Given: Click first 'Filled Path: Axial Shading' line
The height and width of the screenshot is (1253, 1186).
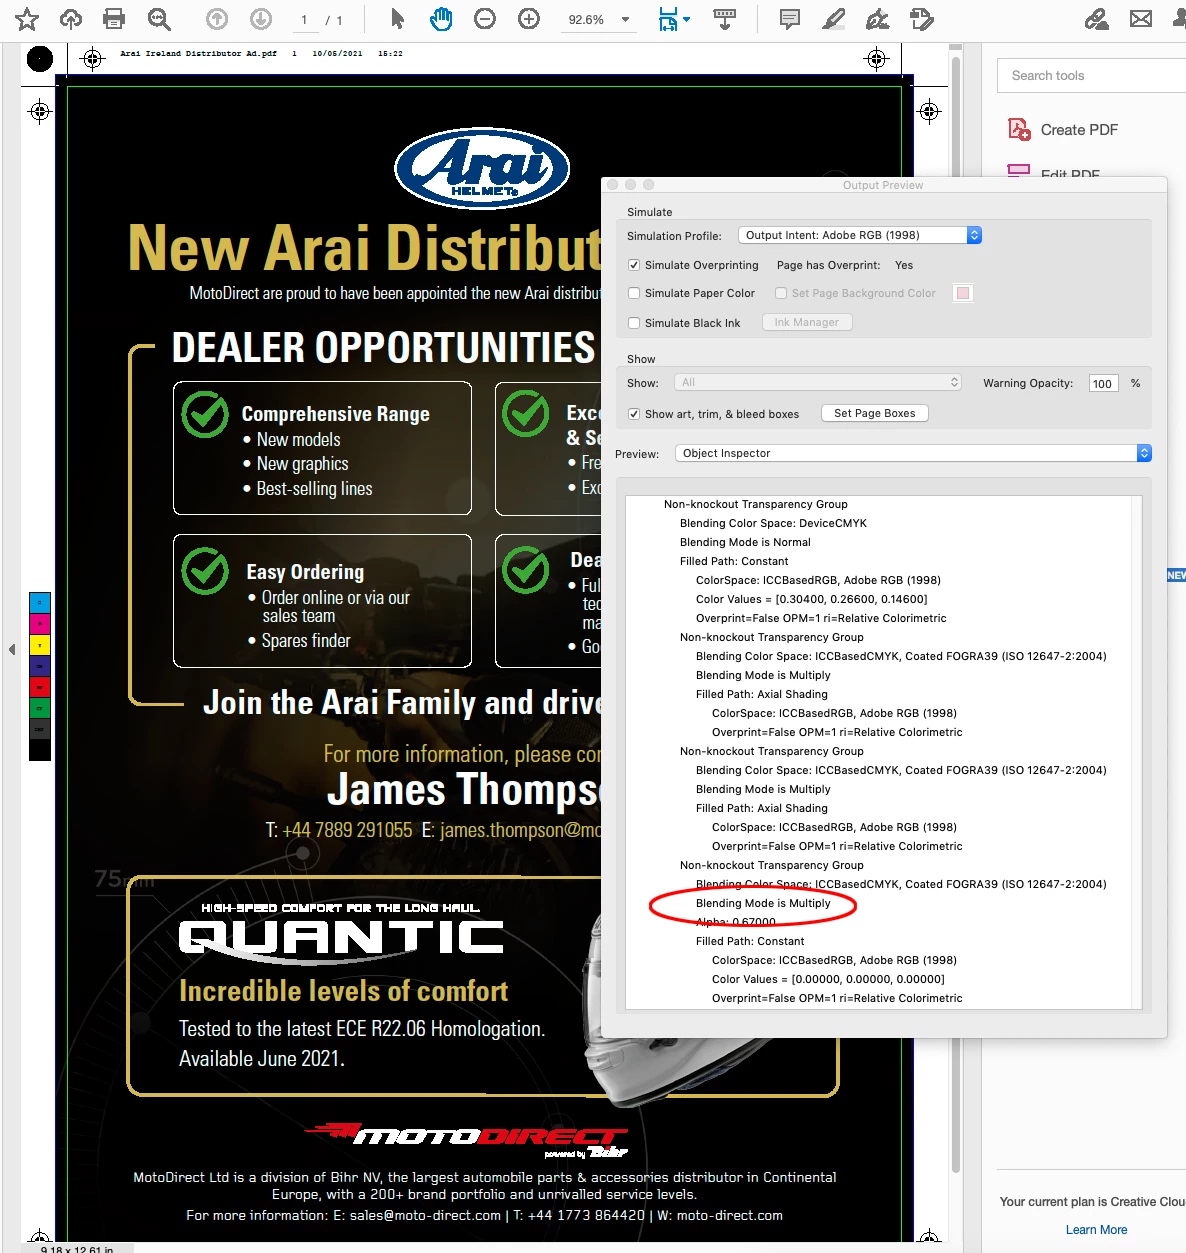Looking at the screenshot, I should coord(762,694).
